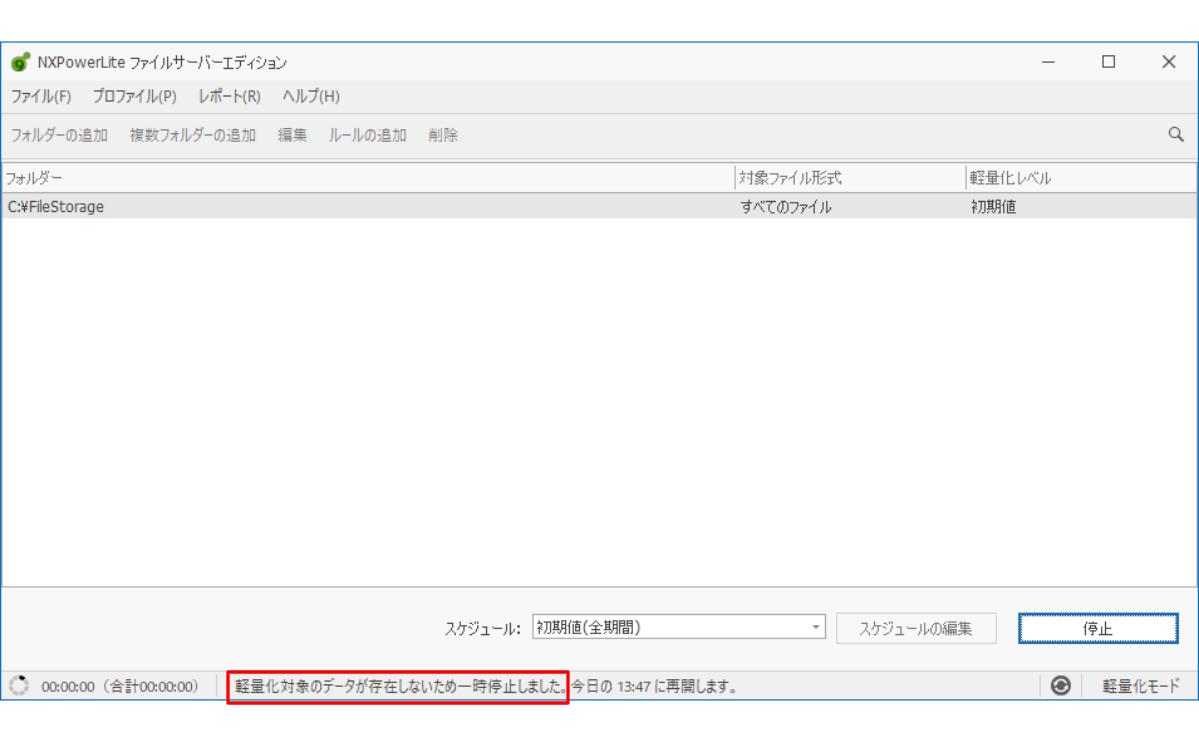The height and width of the screenshot is (742, 1199).
Task: Open the レポート(R) menu
Action: [229, 96]
